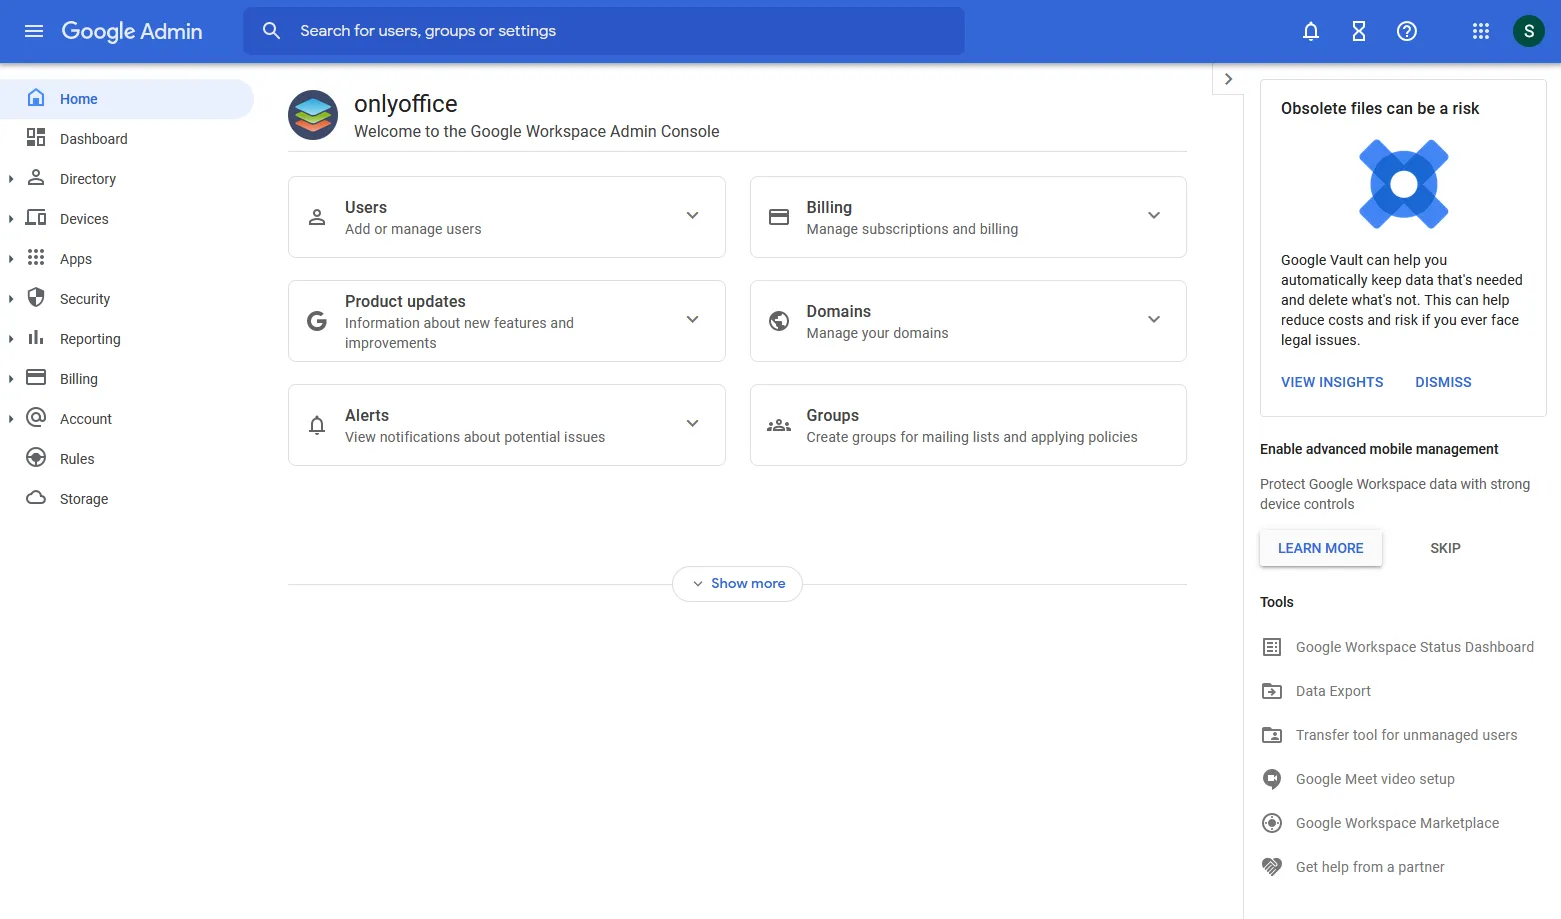
Task: Open the notifications bell
Action: coord(1310,31)
